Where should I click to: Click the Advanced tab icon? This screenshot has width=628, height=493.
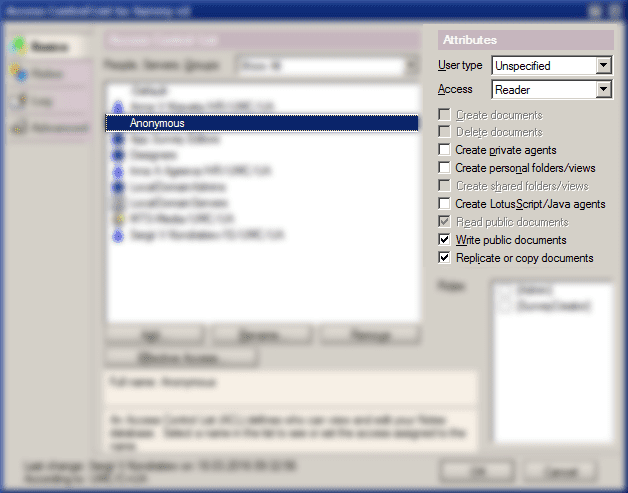tap(19, 128)
